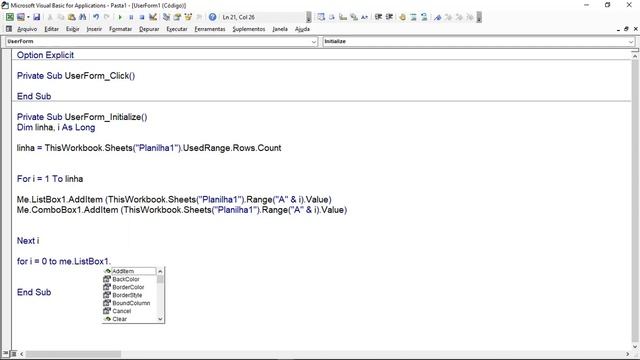Click the Break (pause) icon
This screenshot has width=640, height=360.
(131, 17)
